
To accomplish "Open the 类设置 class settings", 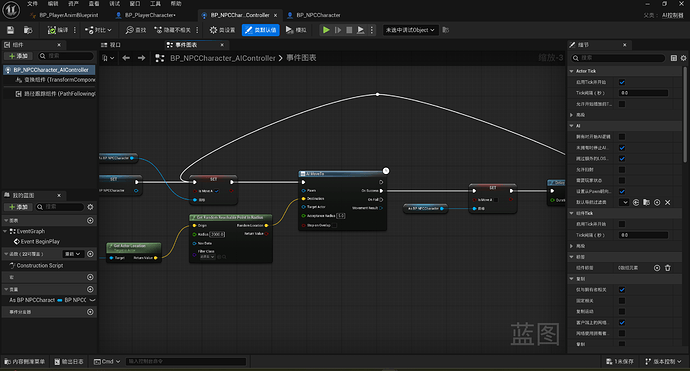I will click(222, 30).
